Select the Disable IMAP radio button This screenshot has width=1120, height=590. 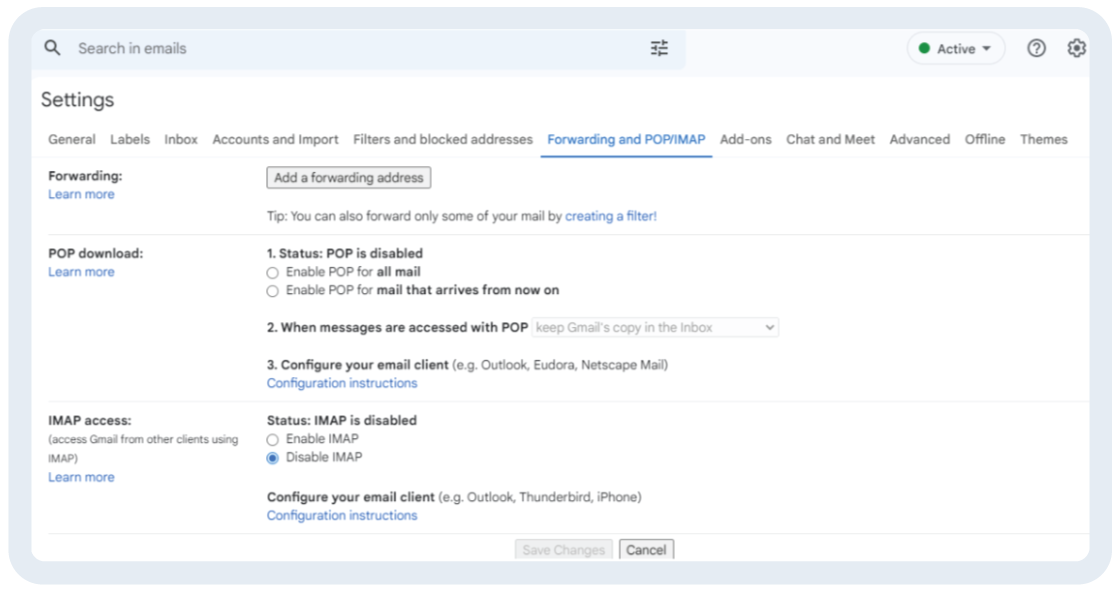coord(273,458)
